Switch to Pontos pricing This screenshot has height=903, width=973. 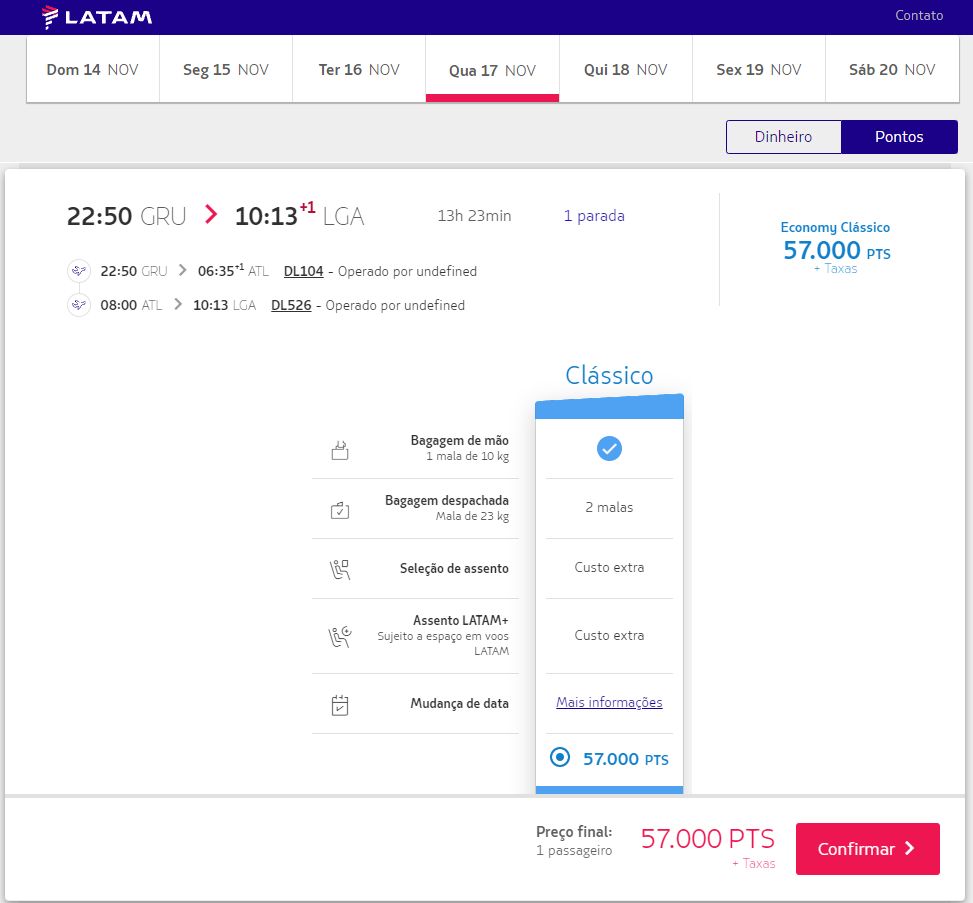(x=899, y=137)
